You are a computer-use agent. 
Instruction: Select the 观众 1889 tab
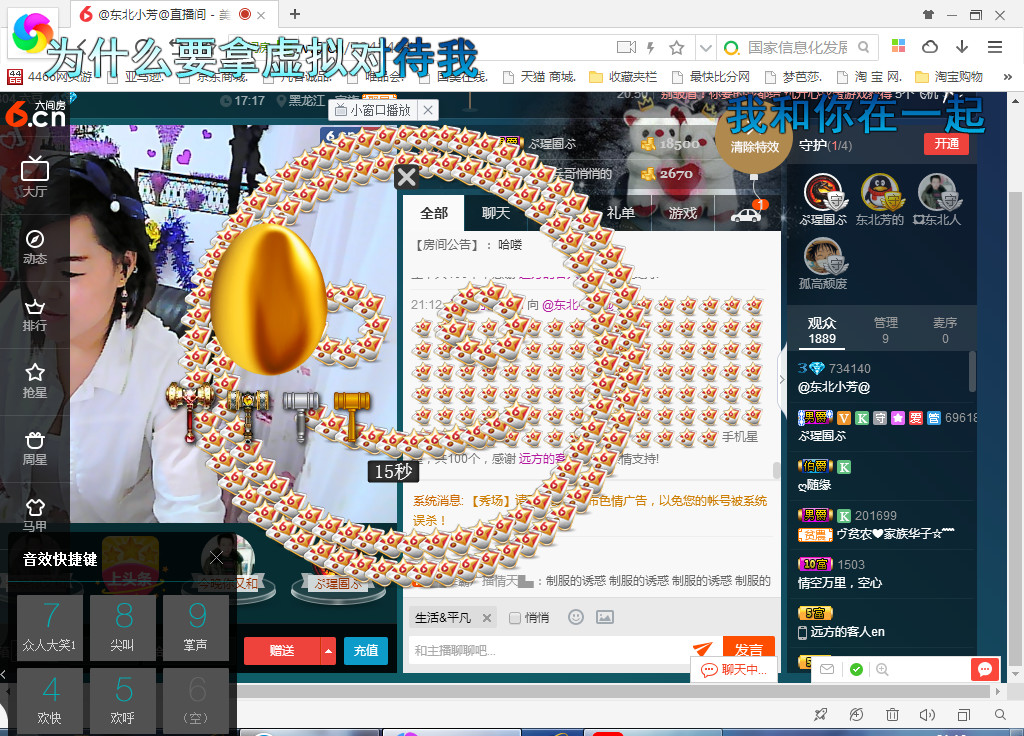(822, 330)
